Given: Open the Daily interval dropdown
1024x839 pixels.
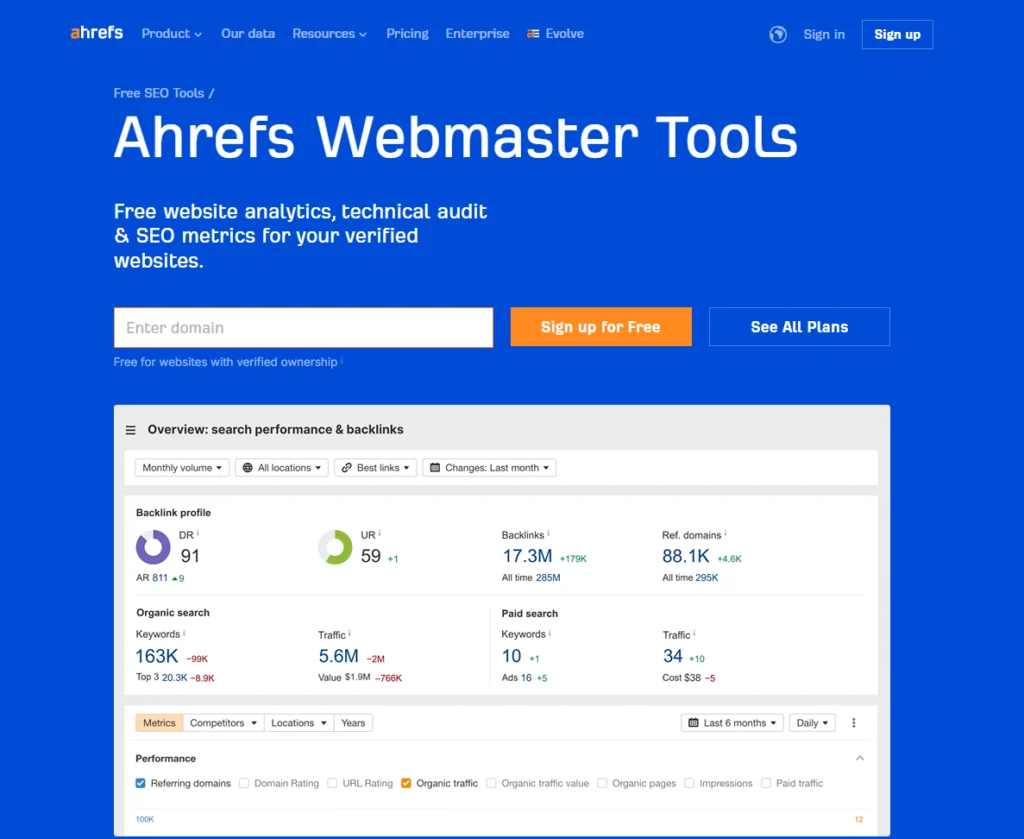Looking at the screenshot, I should 812,723.
